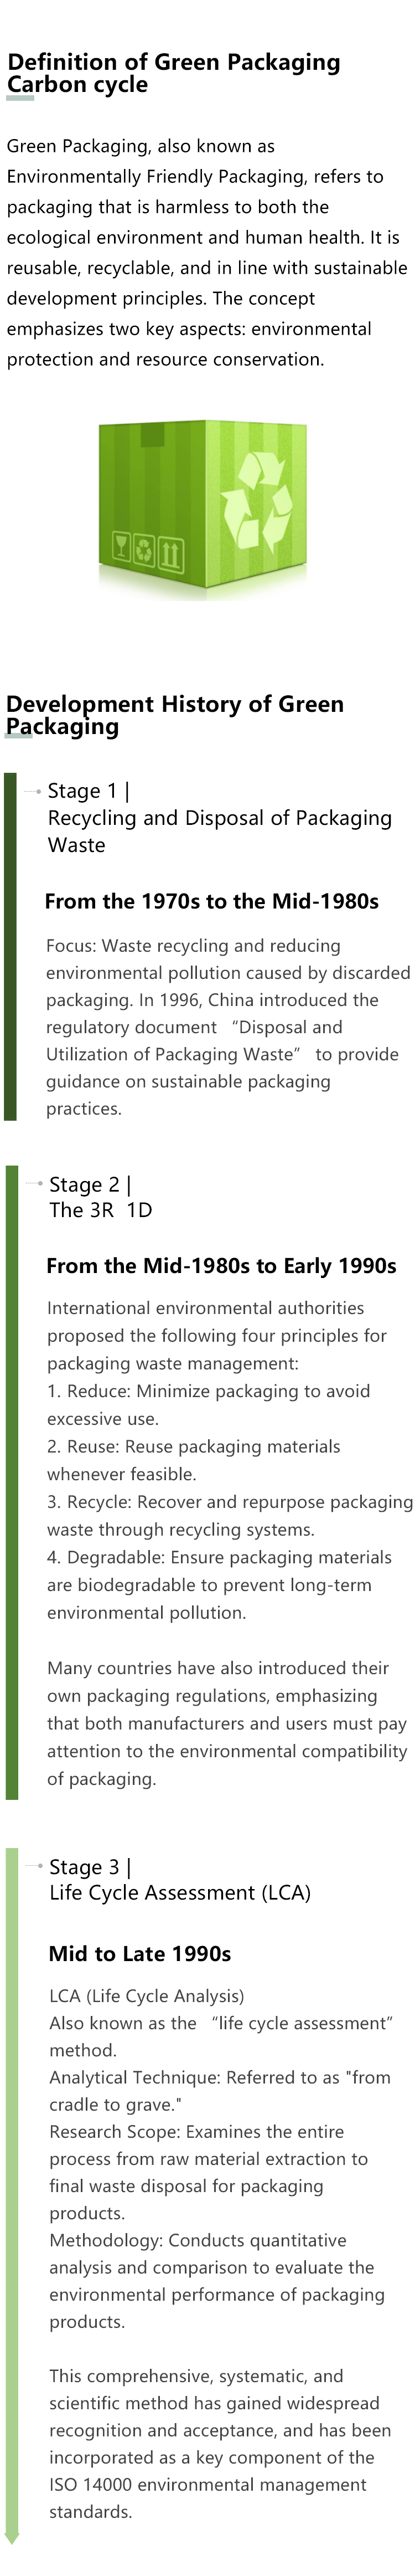Click the arrow tip ending the light green bar

click(x=12, y=2566)
